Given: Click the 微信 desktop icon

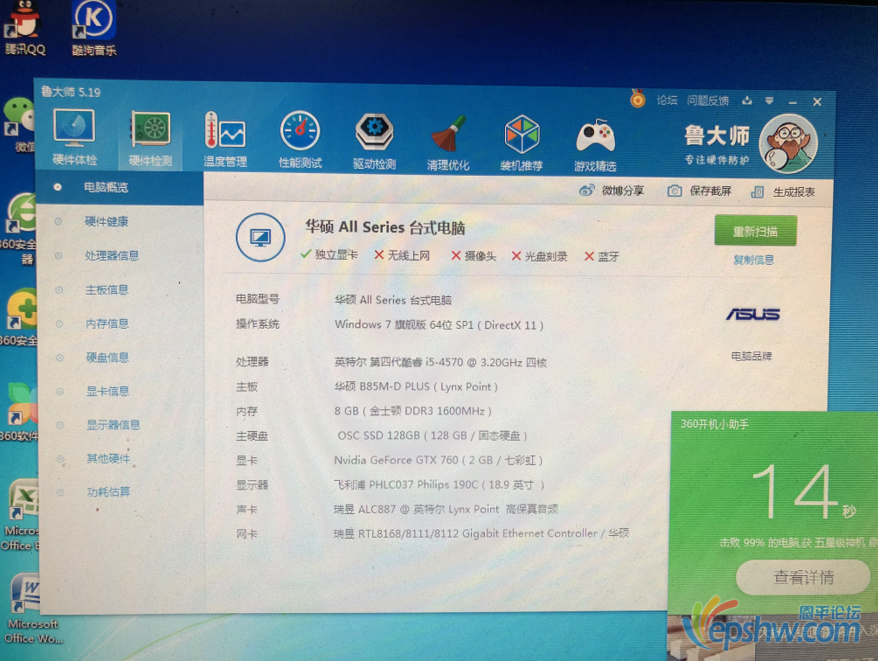Looking at the screenshot, I should [20, 125].
